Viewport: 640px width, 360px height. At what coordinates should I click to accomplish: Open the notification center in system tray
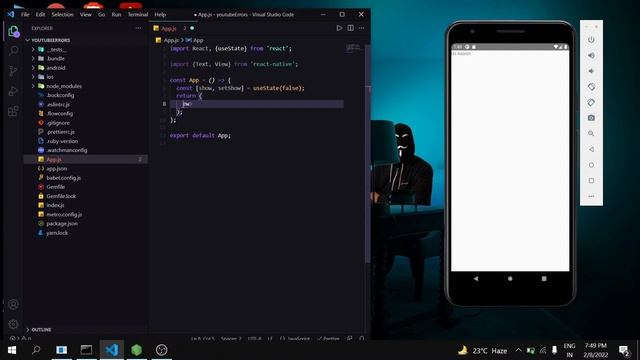[624, 350]
